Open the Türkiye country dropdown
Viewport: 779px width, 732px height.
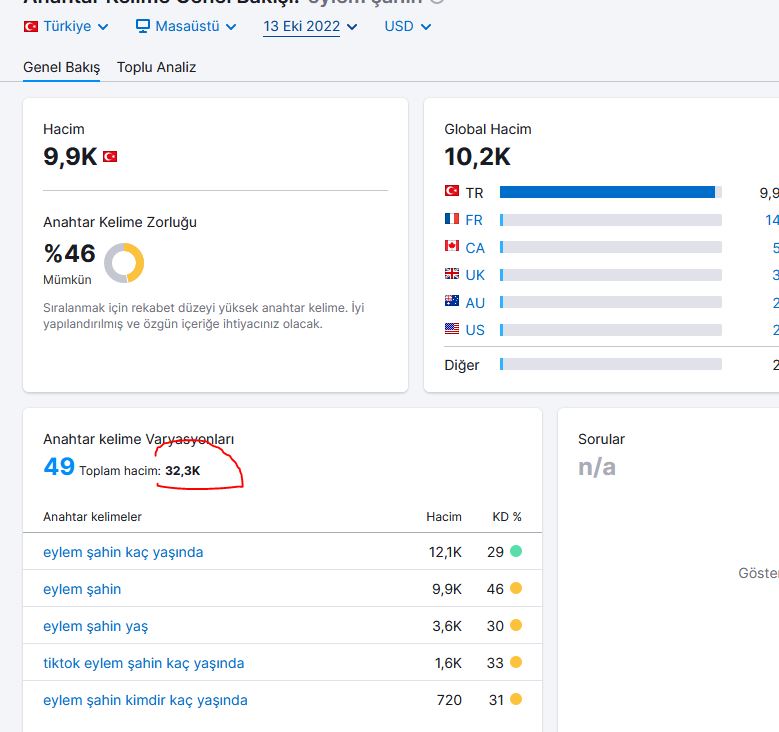pos(66,26)
